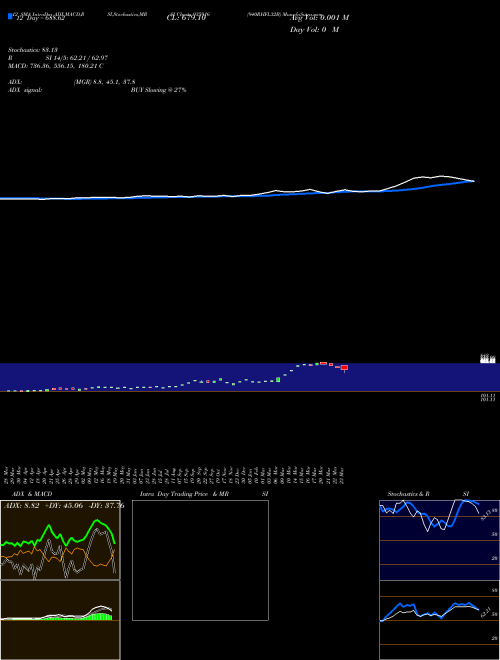Click the 'CL: 679.10' closing price label
The image size is (500, 660).
coord(186,18)
